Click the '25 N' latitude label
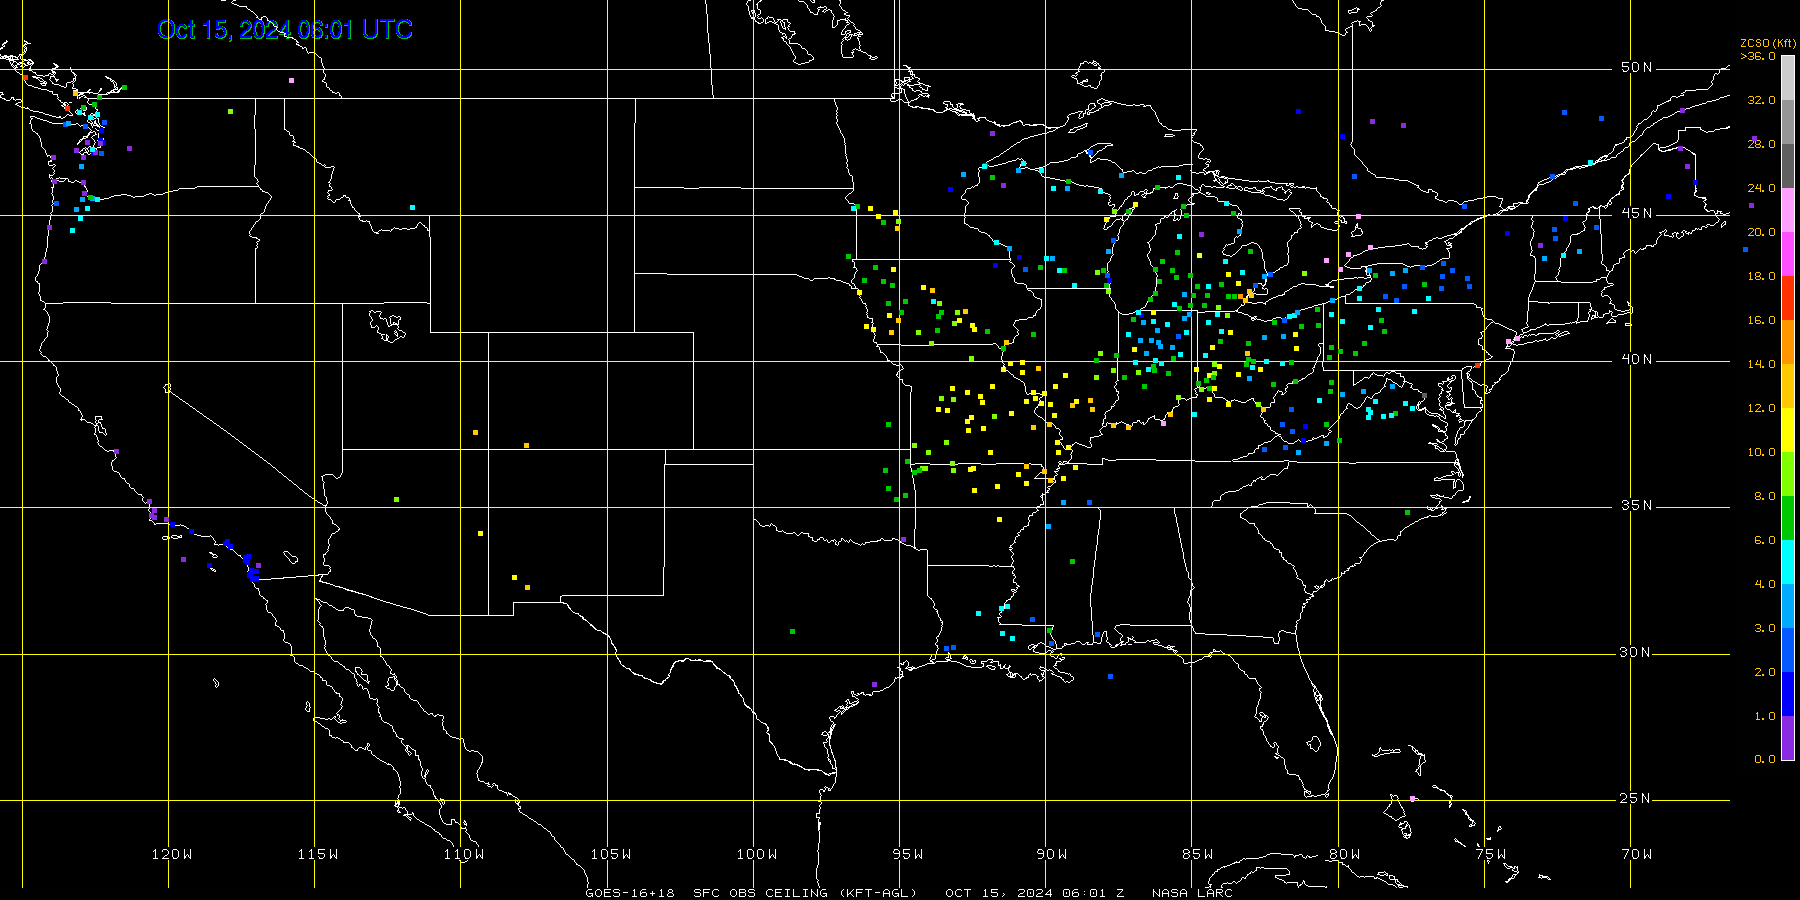 (1637, 799)
